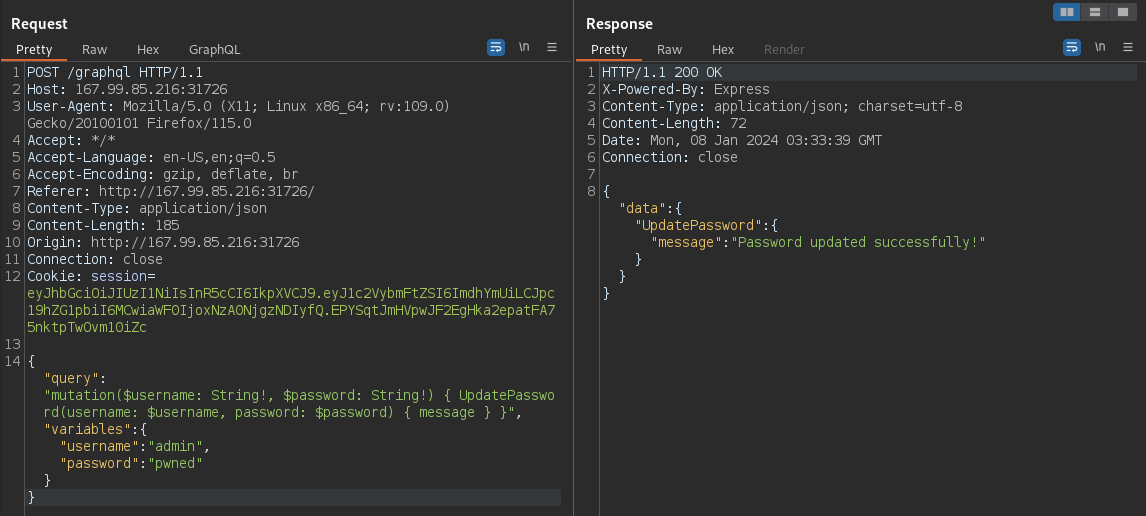1146x516 pixels.
Task: Open the GraphQL tab in Request
Action: coord(215,50)
